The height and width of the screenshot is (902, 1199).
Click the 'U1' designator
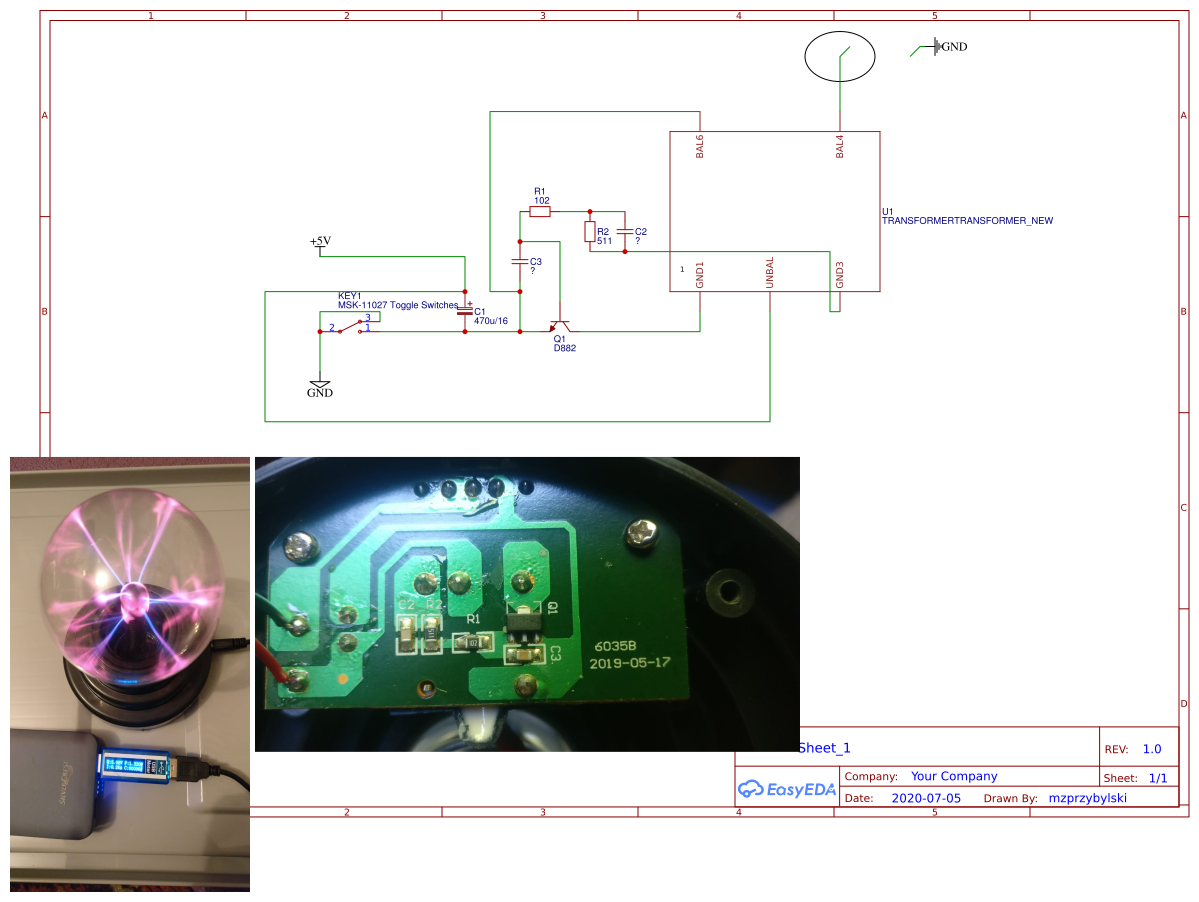[888, 212]
